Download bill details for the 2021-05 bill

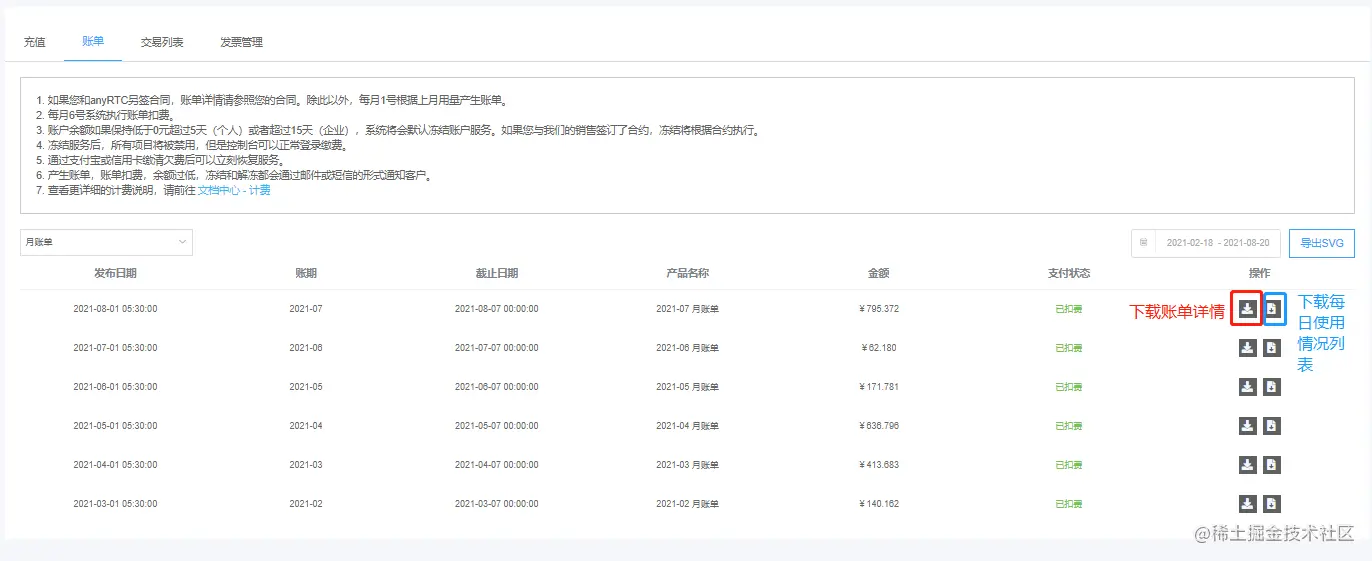1247,387
